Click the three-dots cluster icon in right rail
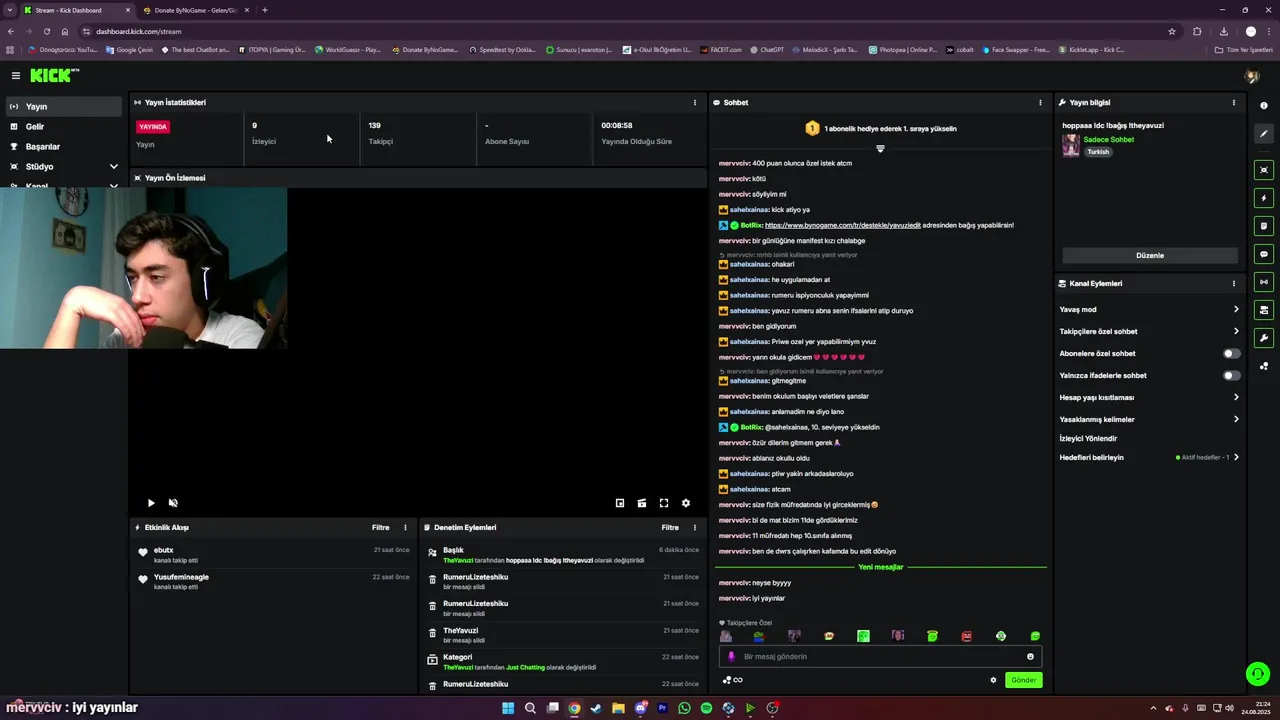 (x=1264, y=366)
